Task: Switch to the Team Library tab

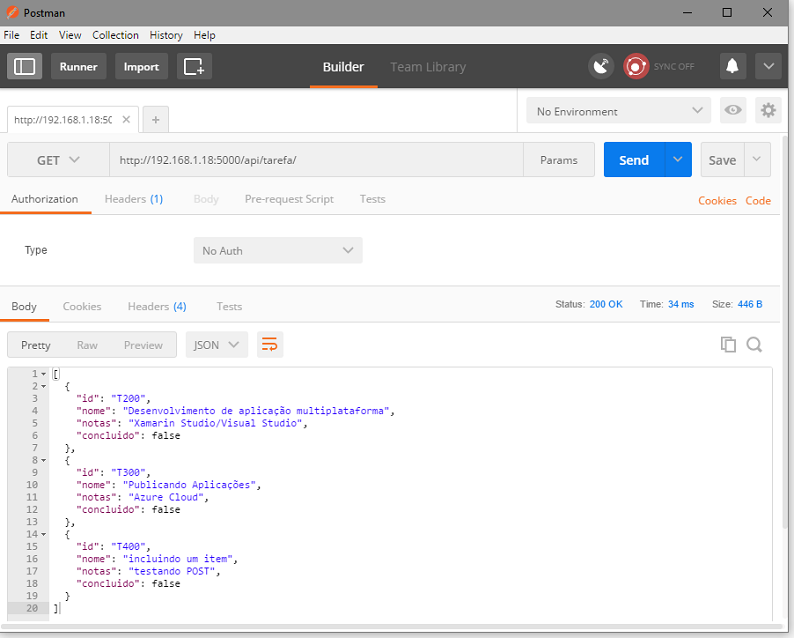Action: [x=428, y=67]
